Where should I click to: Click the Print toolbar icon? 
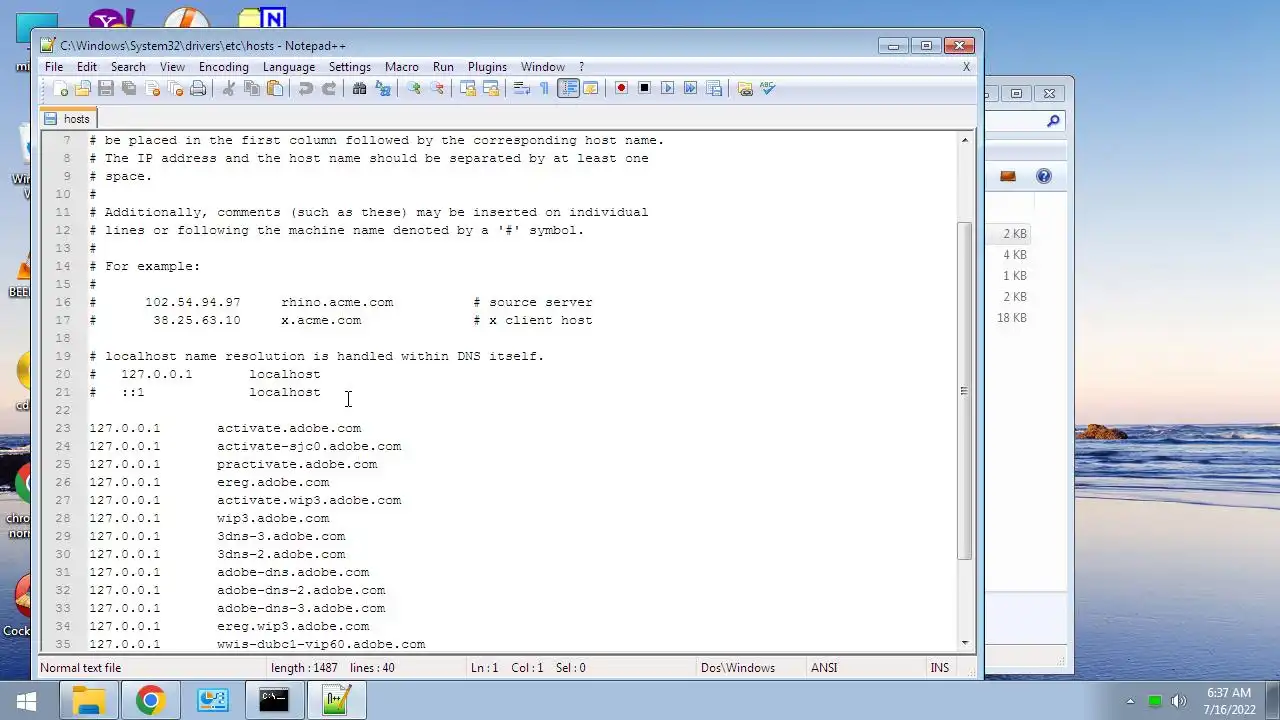[198, 89]
